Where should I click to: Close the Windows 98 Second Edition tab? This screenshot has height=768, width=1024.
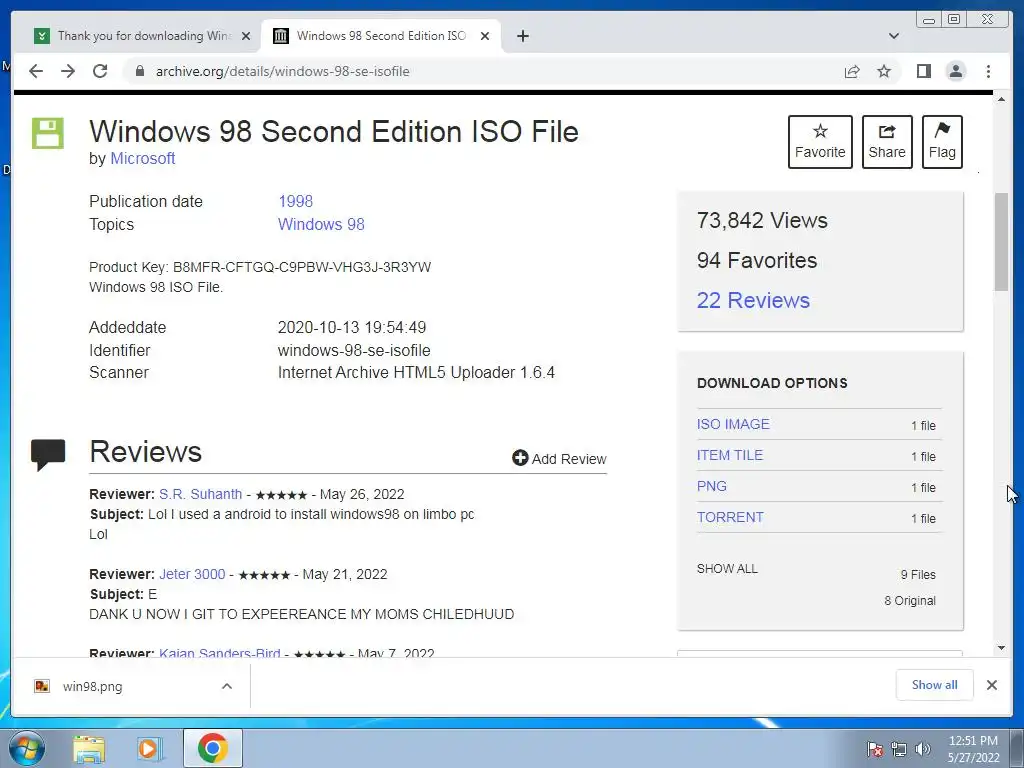(485, 36)
